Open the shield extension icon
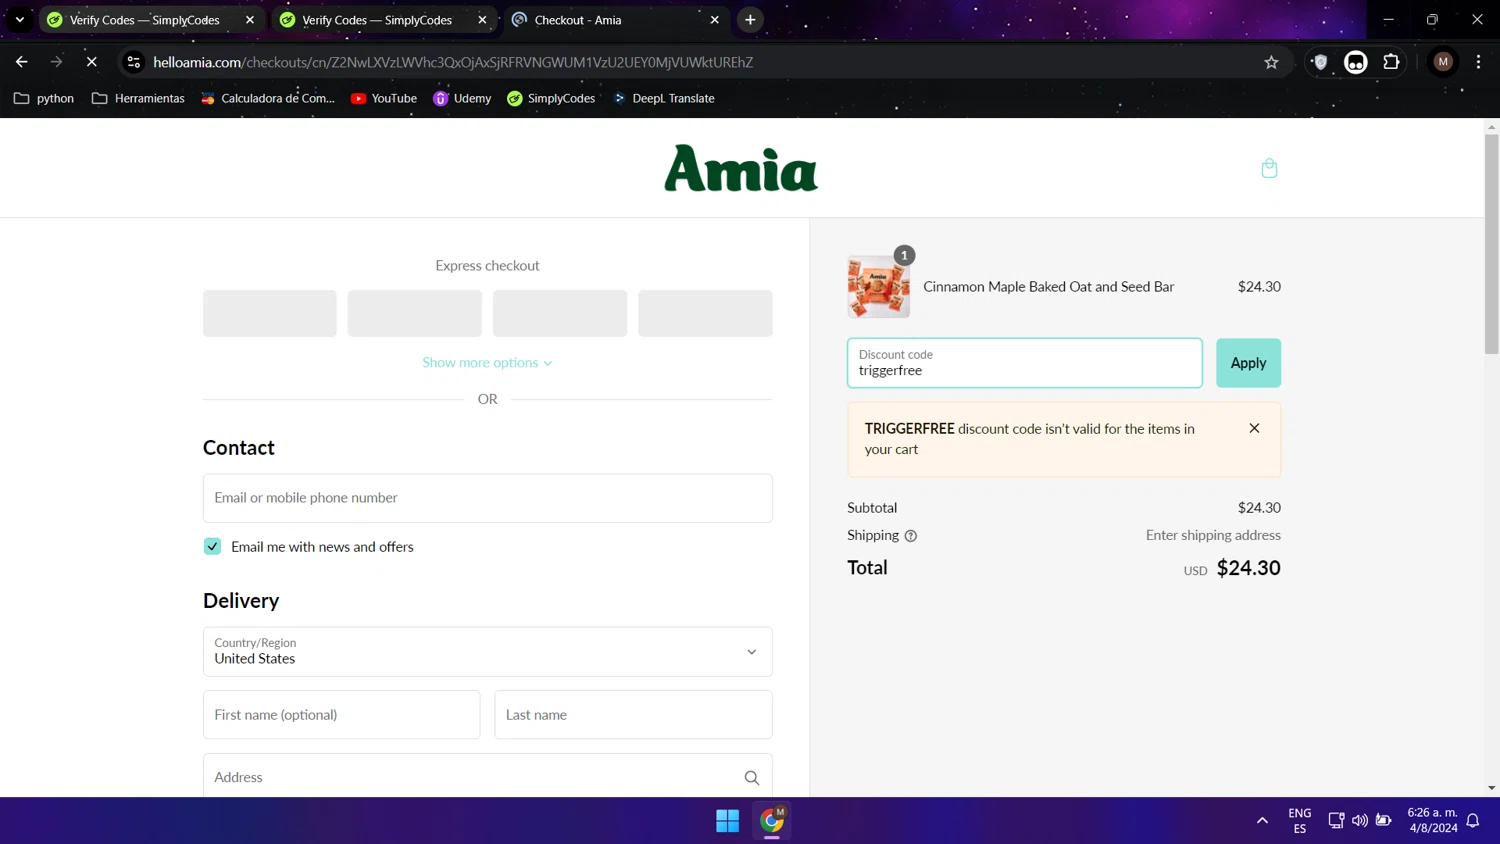 pos(1320,62)
